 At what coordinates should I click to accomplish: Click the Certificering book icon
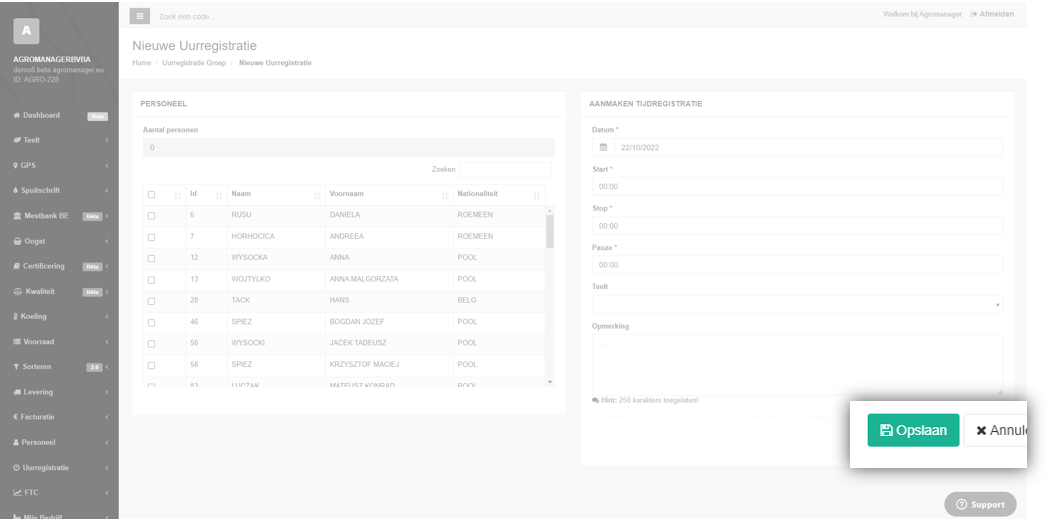(x=17, y=266)
